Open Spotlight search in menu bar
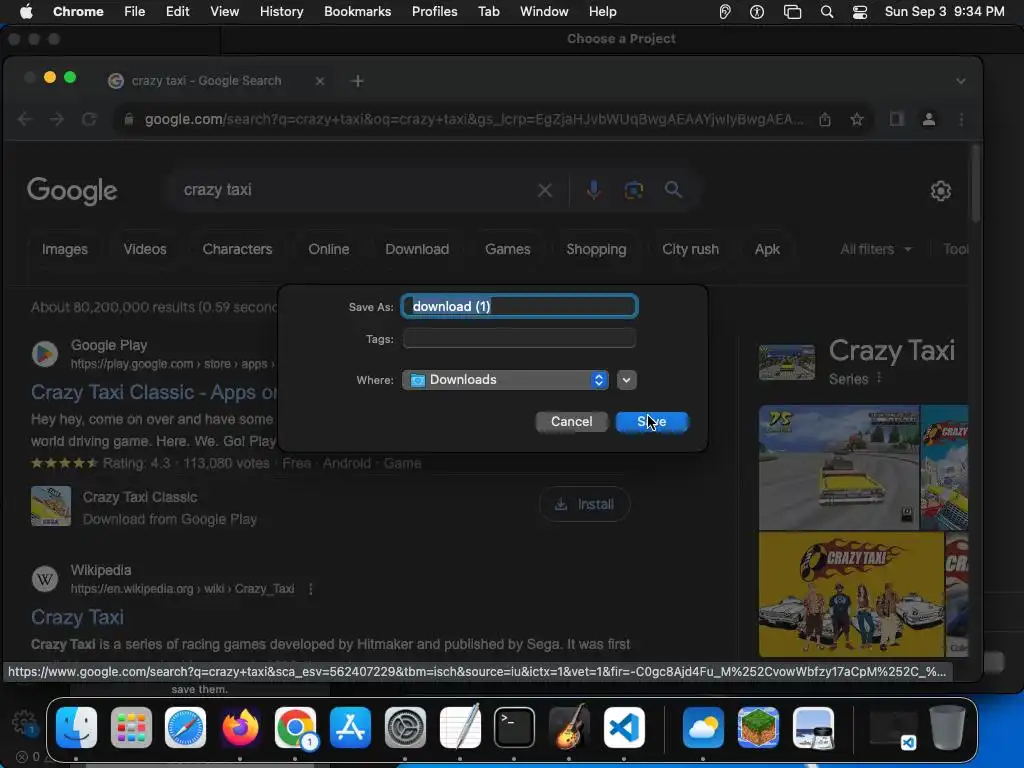Viewport: 1024px width, 768px height. 827,11
